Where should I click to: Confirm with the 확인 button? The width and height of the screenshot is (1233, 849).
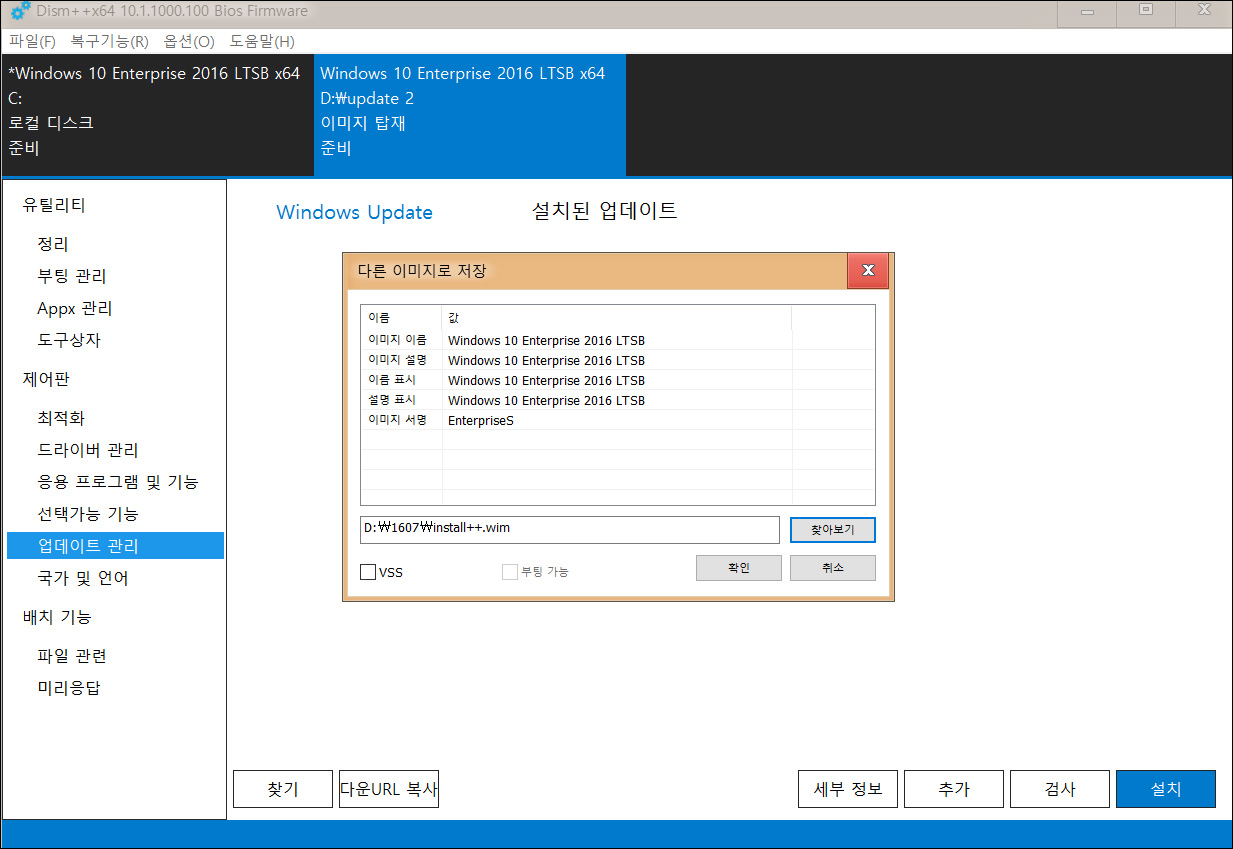click(x=738, y=568)
